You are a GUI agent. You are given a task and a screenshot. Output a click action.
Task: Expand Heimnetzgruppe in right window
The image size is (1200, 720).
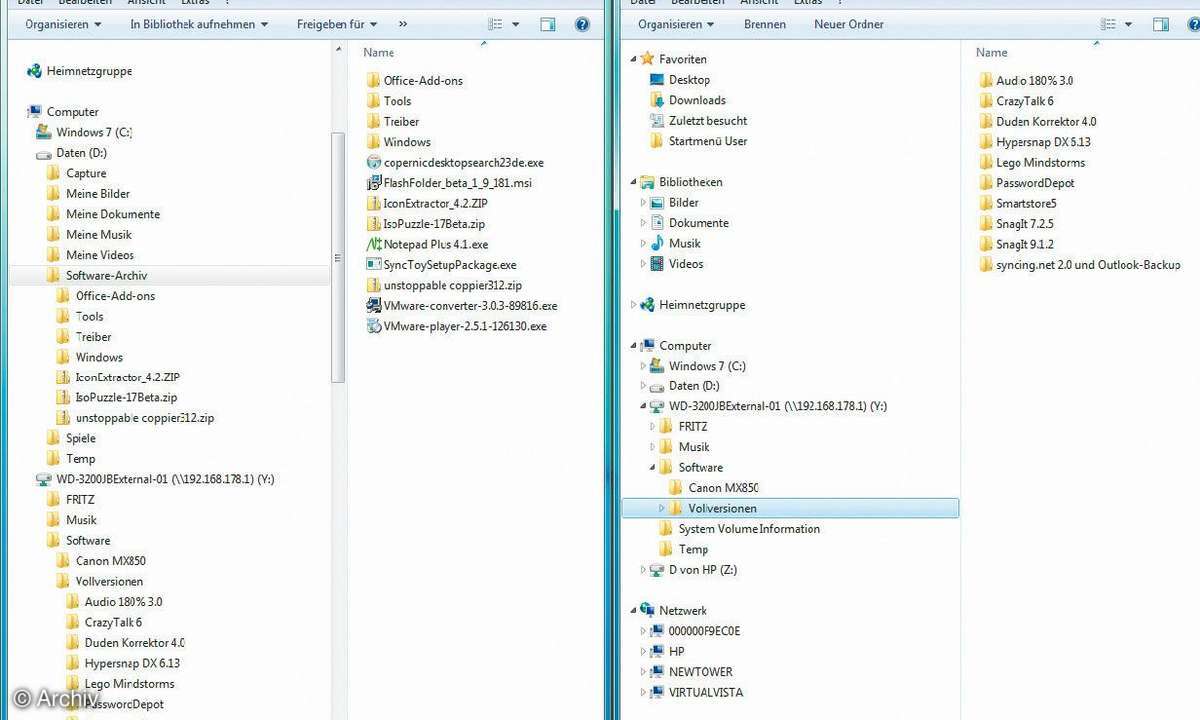[x=633, y=305]
